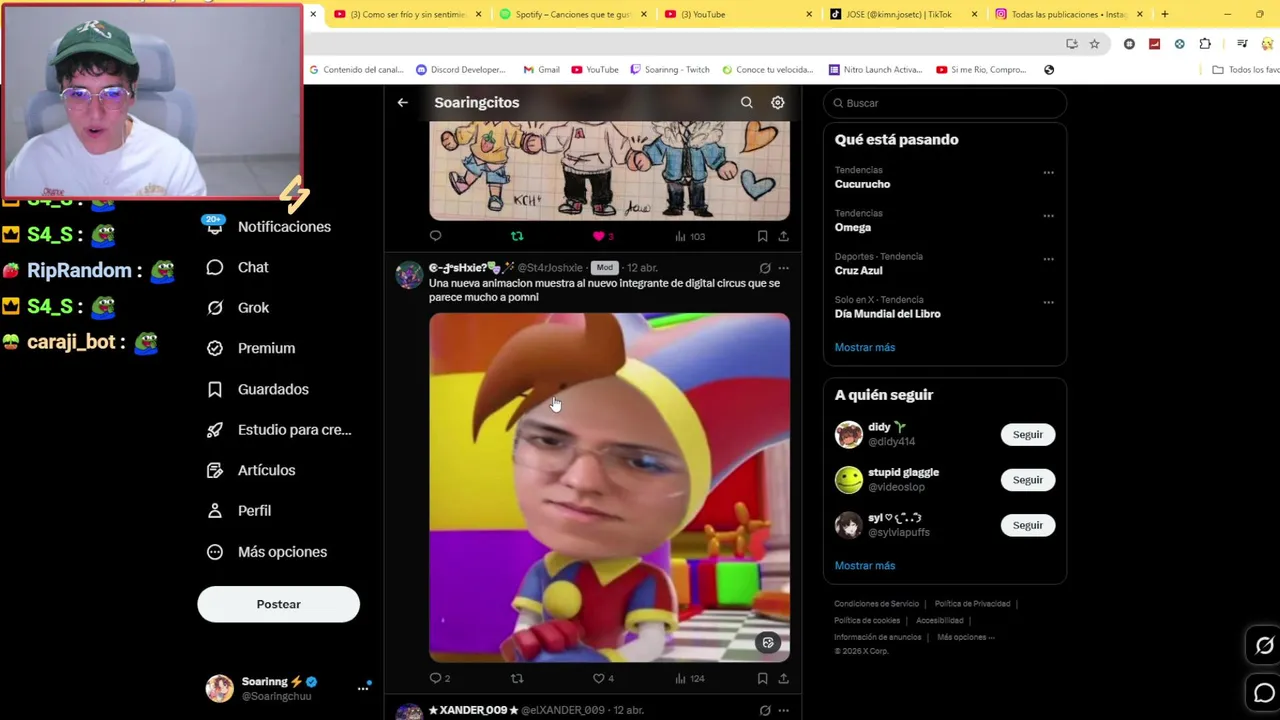Follow the stupid glaggle account

point(1027,480)
